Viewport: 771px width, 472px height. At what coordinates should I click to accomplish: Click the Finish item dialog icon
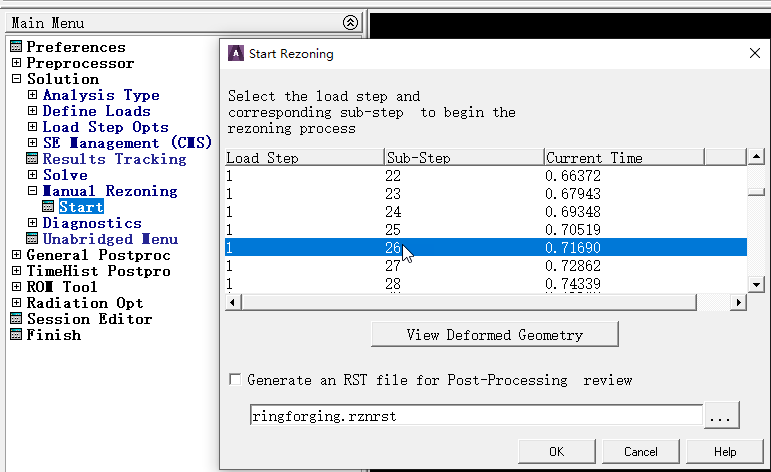tap(16, 335)
